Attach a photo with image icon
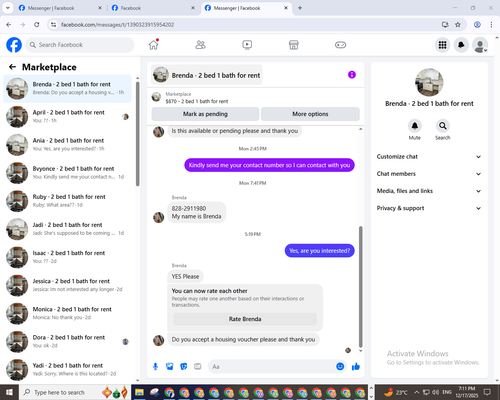The image size is (500, 400). [x=170, y=367]
